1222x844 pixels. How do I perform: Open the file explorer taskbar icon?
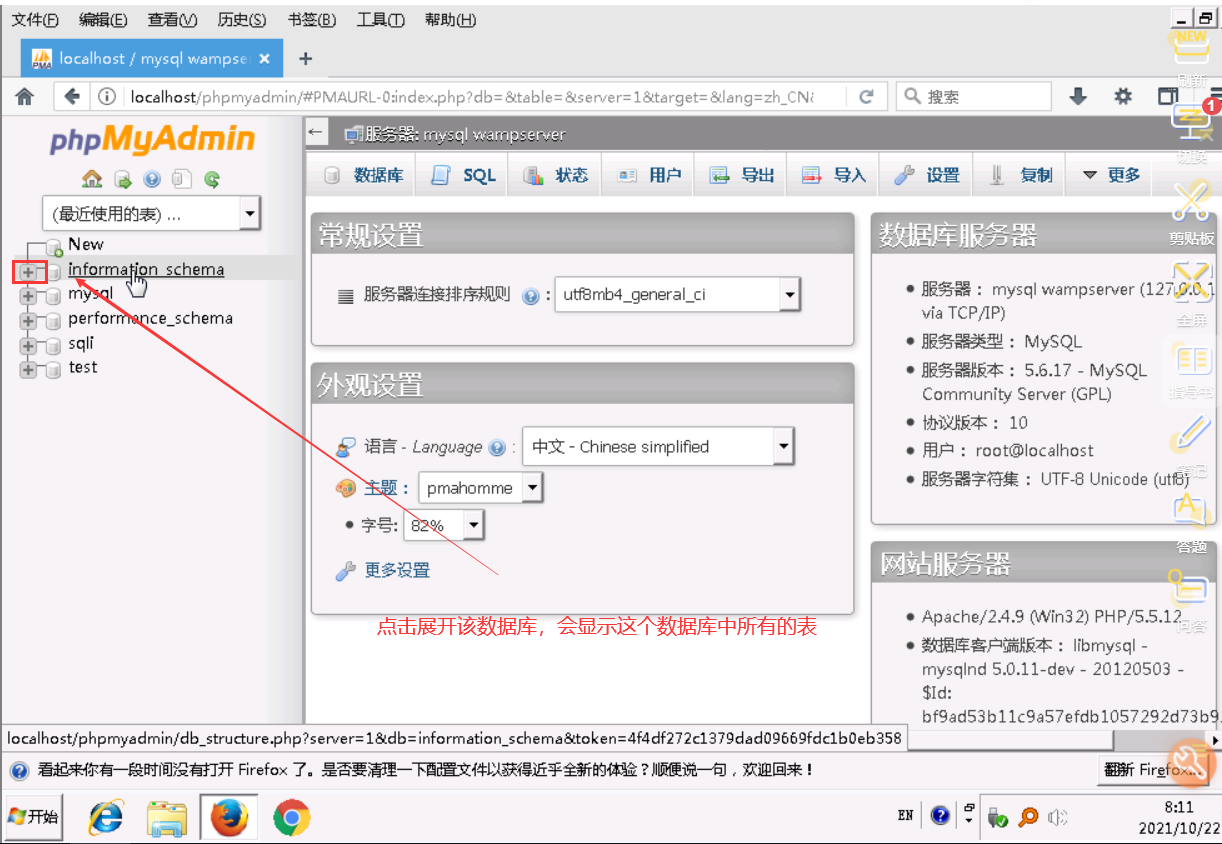point(167,818)
